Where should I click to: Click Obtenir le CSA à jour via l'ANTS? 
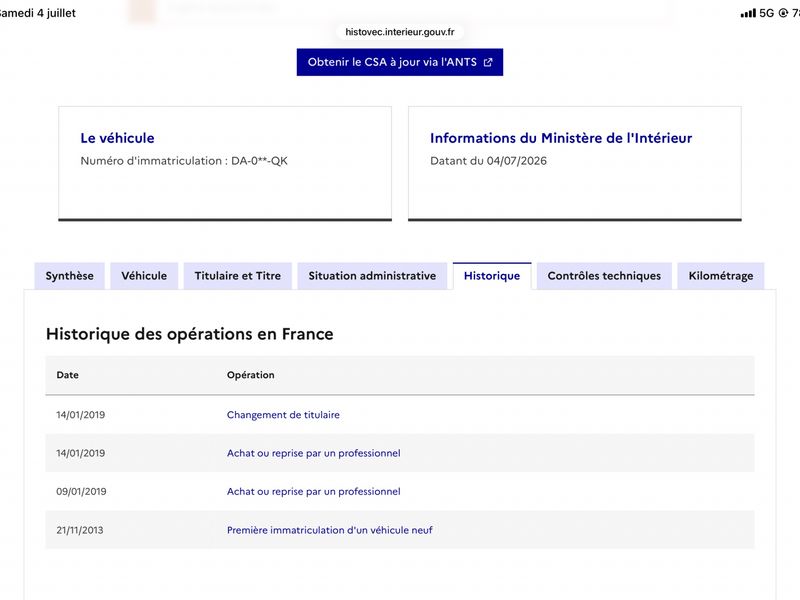click(x=399, y=62)
